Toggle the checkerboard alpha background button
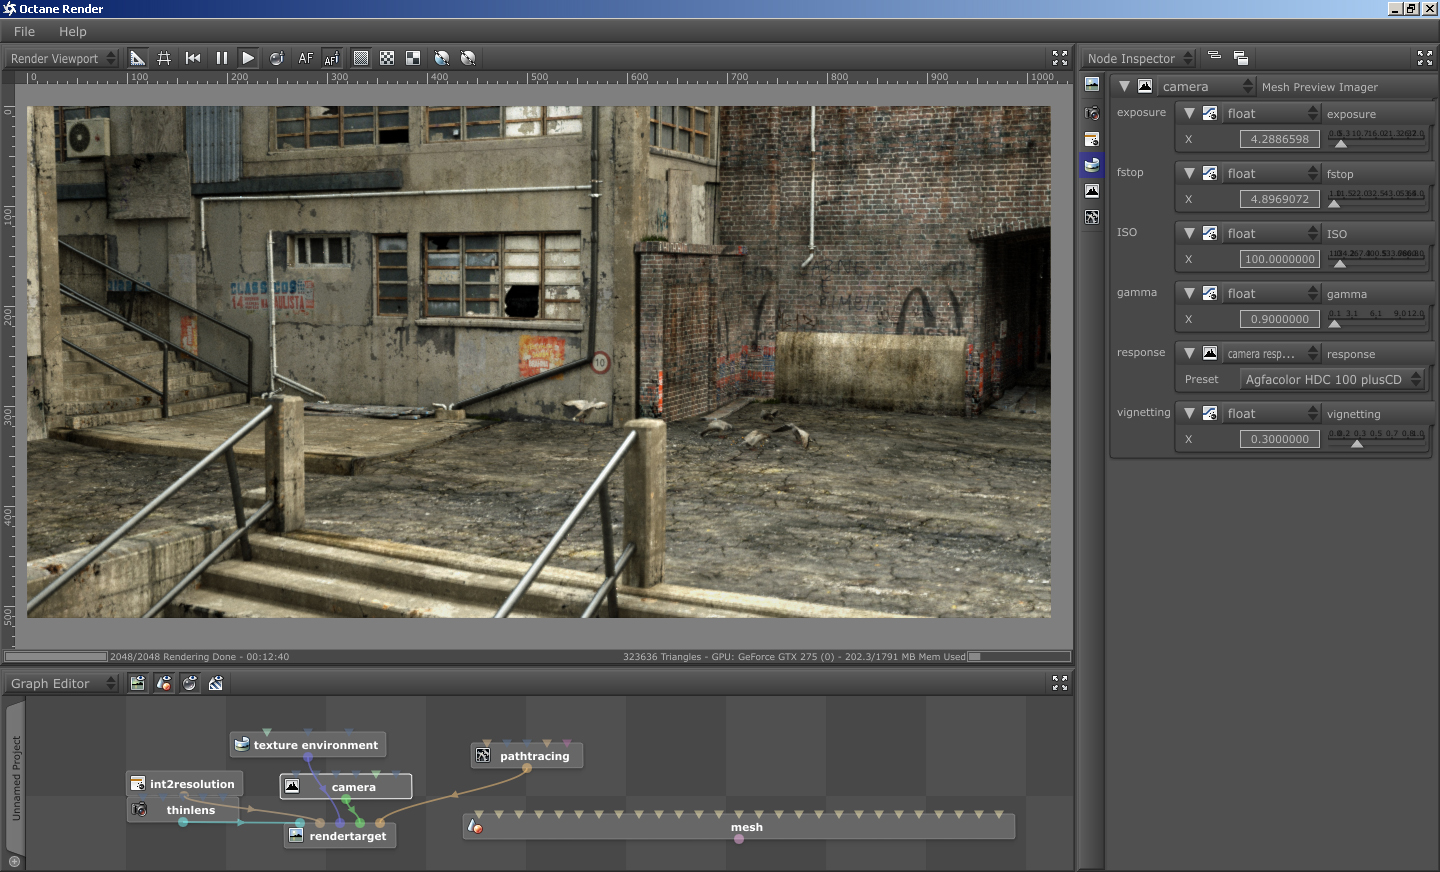Screen dimensions: 1440x872 tap(387, 58)
